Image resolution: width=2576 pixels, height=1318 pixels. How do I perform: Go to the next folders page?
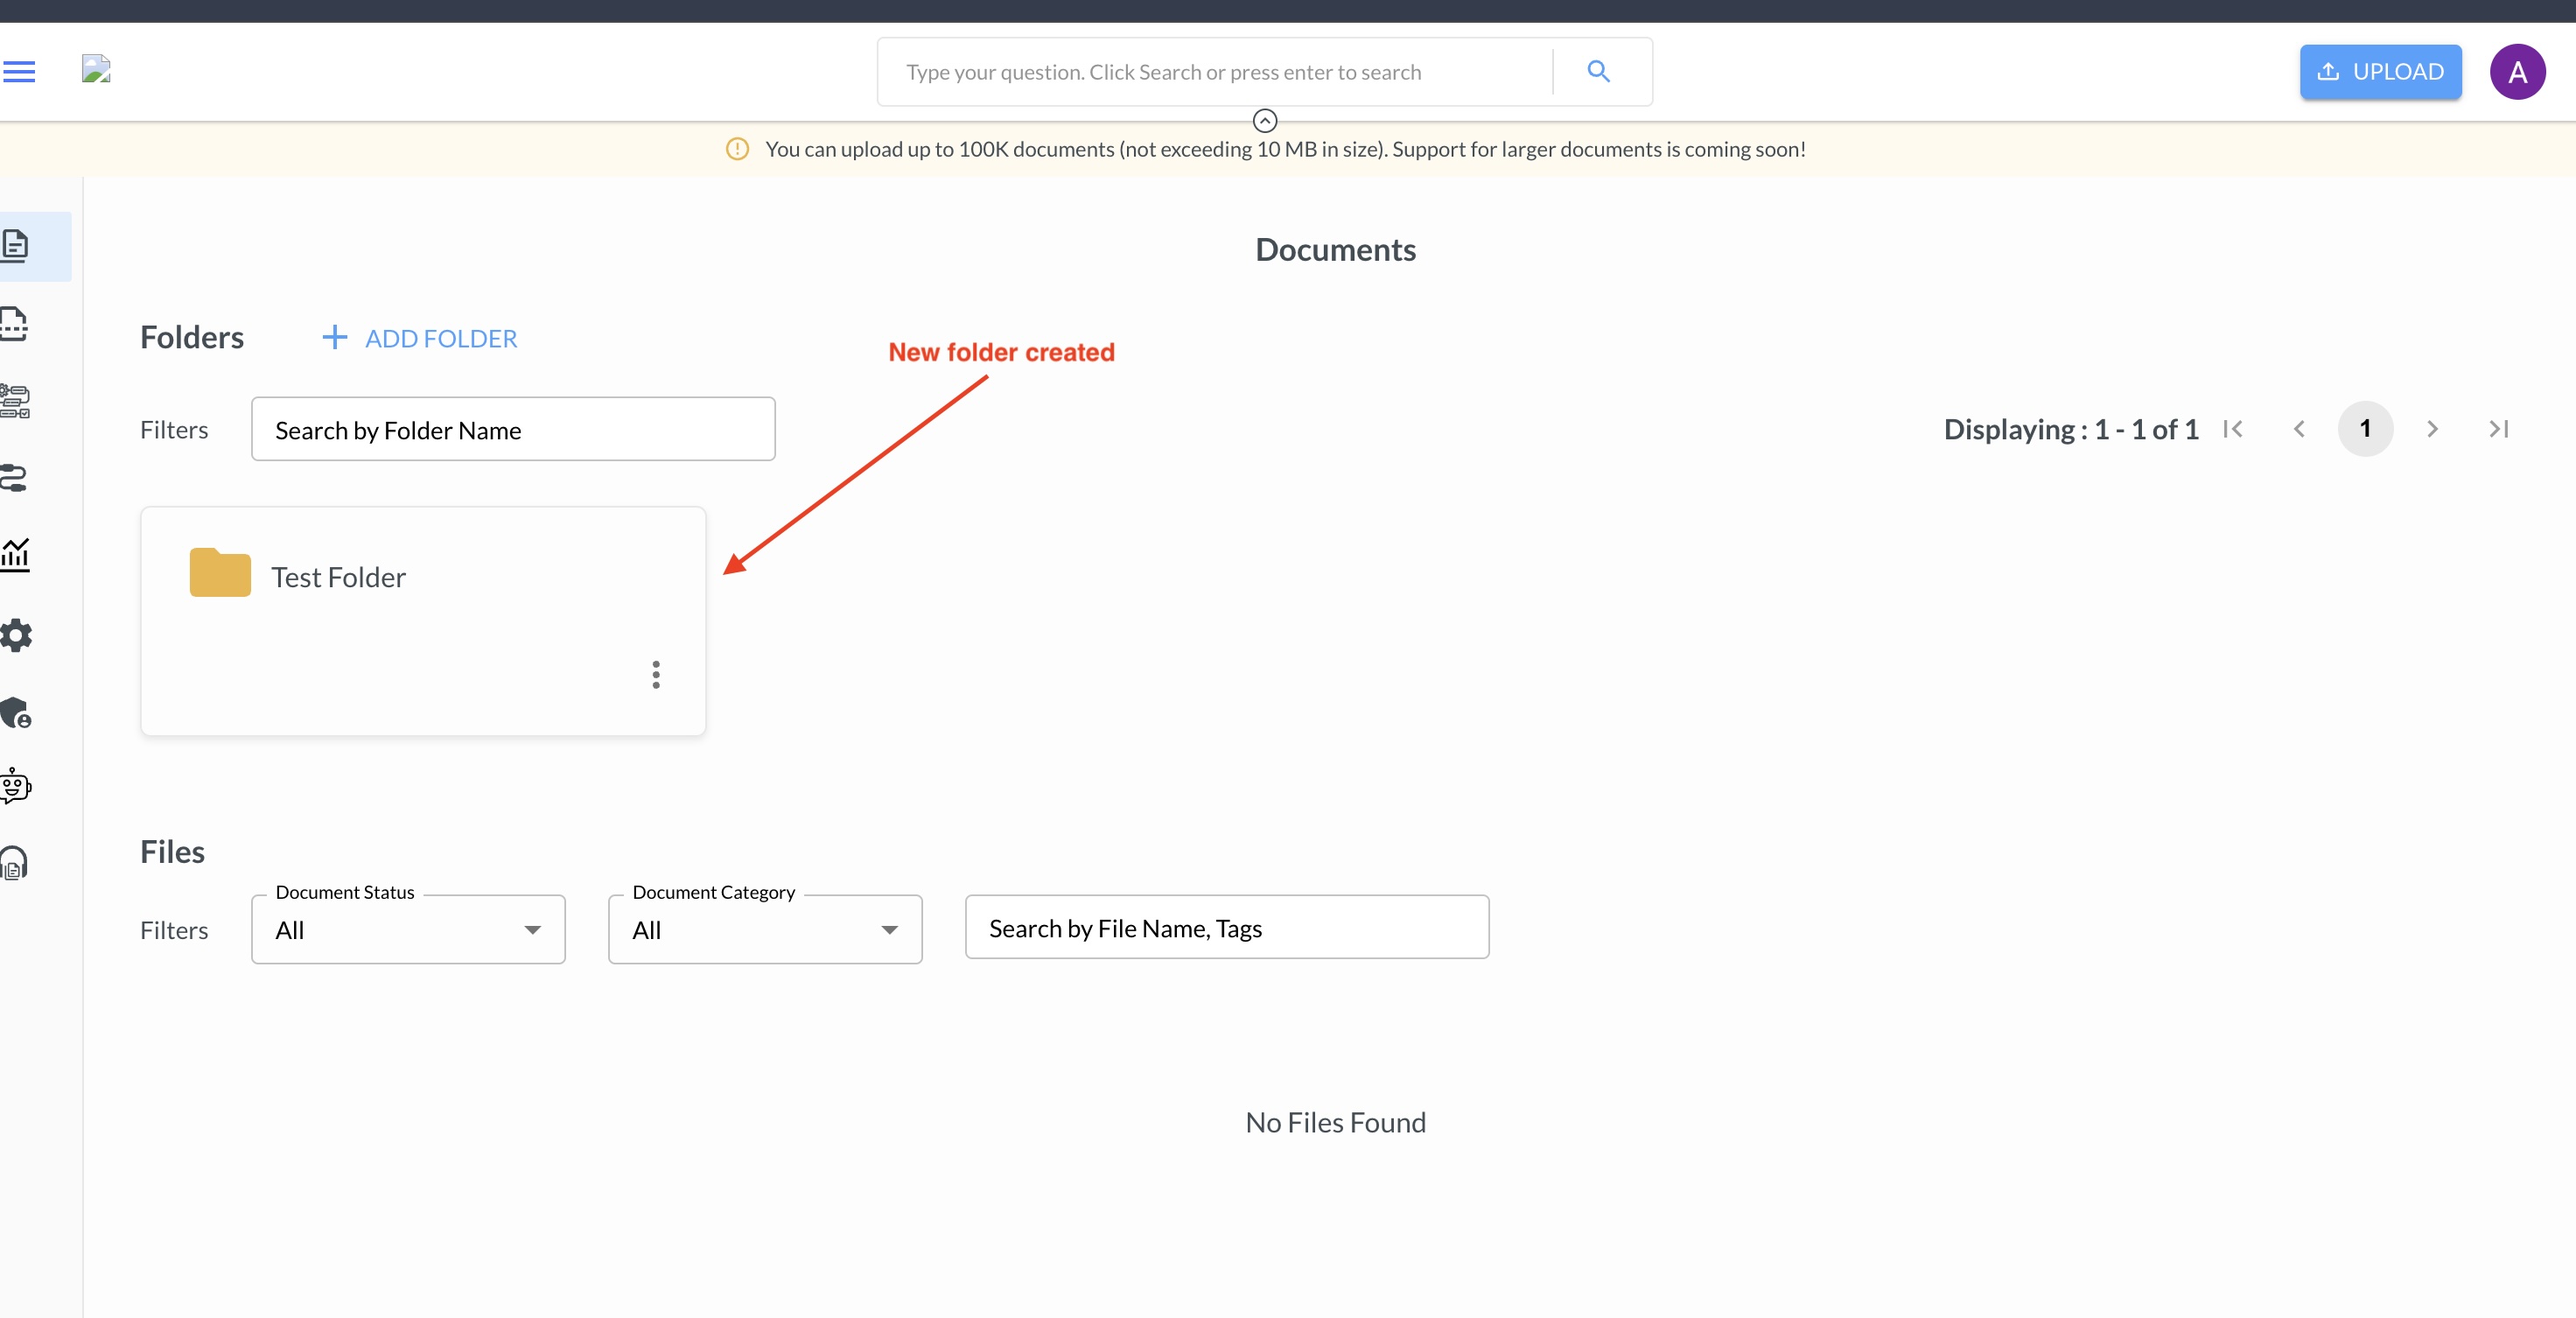tap(2432, 429)
